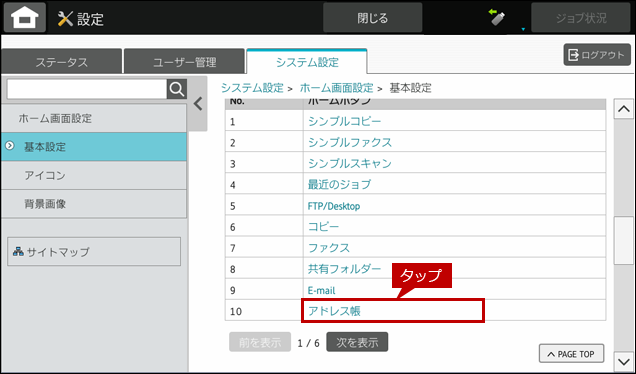
Task: Open アイコン in the sidebar
Action: click(94, 175)
